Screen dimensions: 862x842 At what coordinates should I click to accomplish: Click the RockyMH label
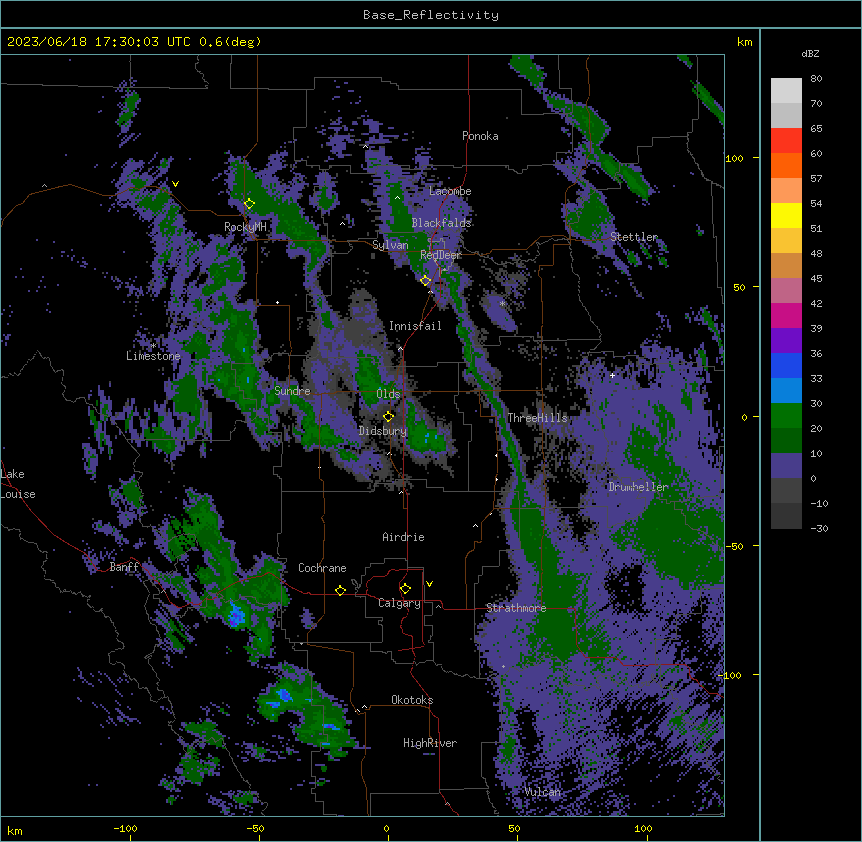tap(245, 227)
